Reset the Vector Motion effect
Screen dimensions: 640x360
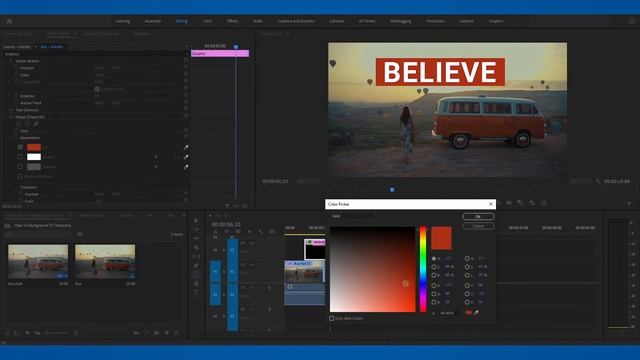click(x=186, y=61)
